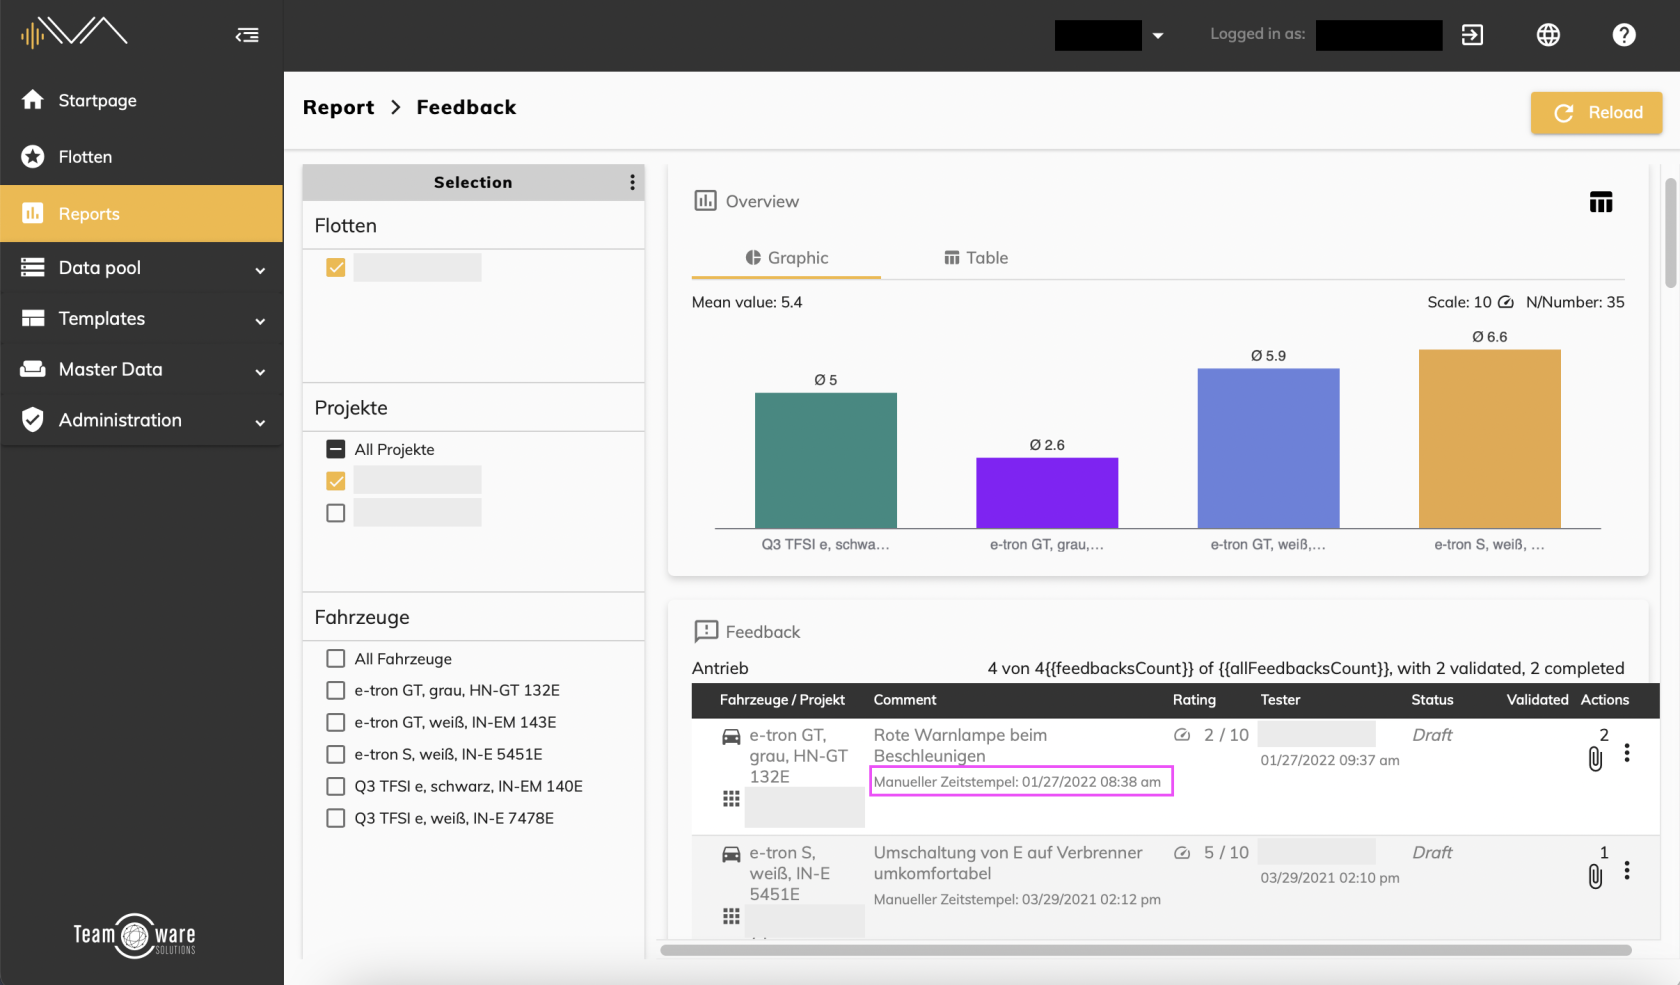Click the Startpage home icon
1680x985 pixels.
click(33, 100)
